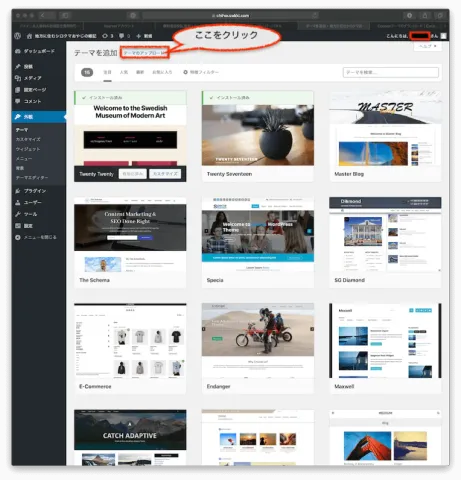Open the E-Commerce theme thumbnail

[x=130, y=341]
